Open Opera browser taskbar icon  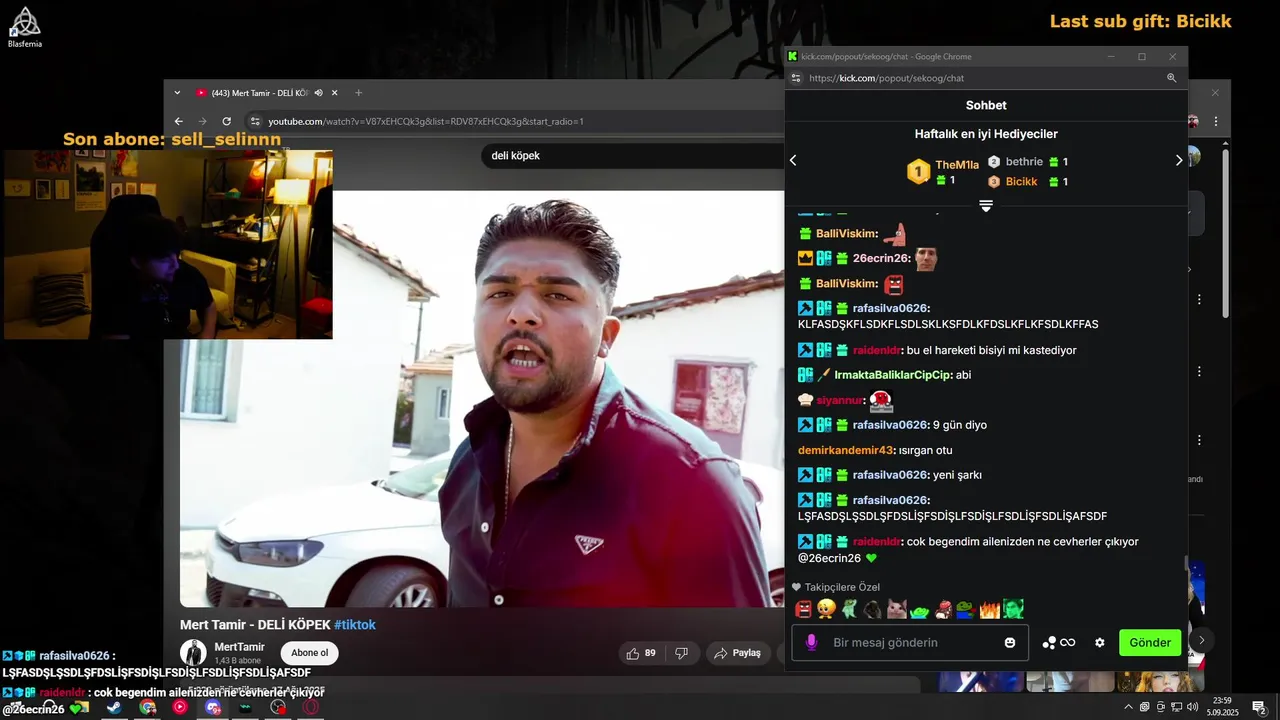click(311, 707)
